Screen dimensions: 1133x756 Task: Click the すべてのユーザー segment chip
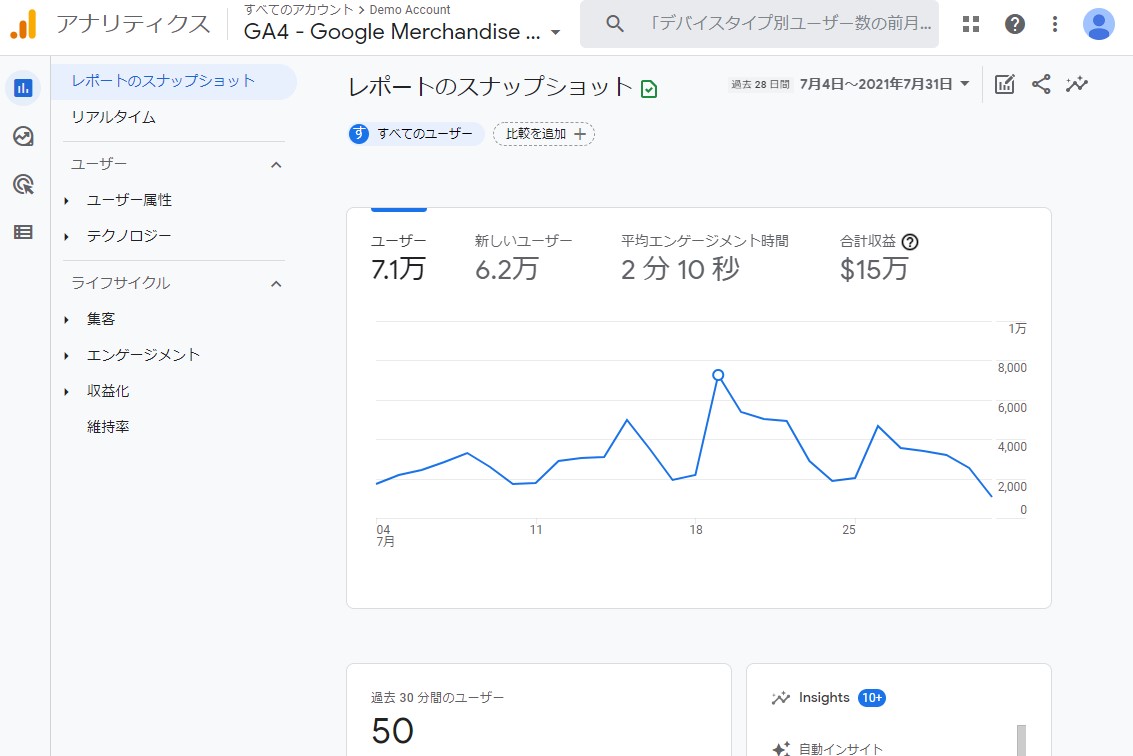(x=415, y=134)
